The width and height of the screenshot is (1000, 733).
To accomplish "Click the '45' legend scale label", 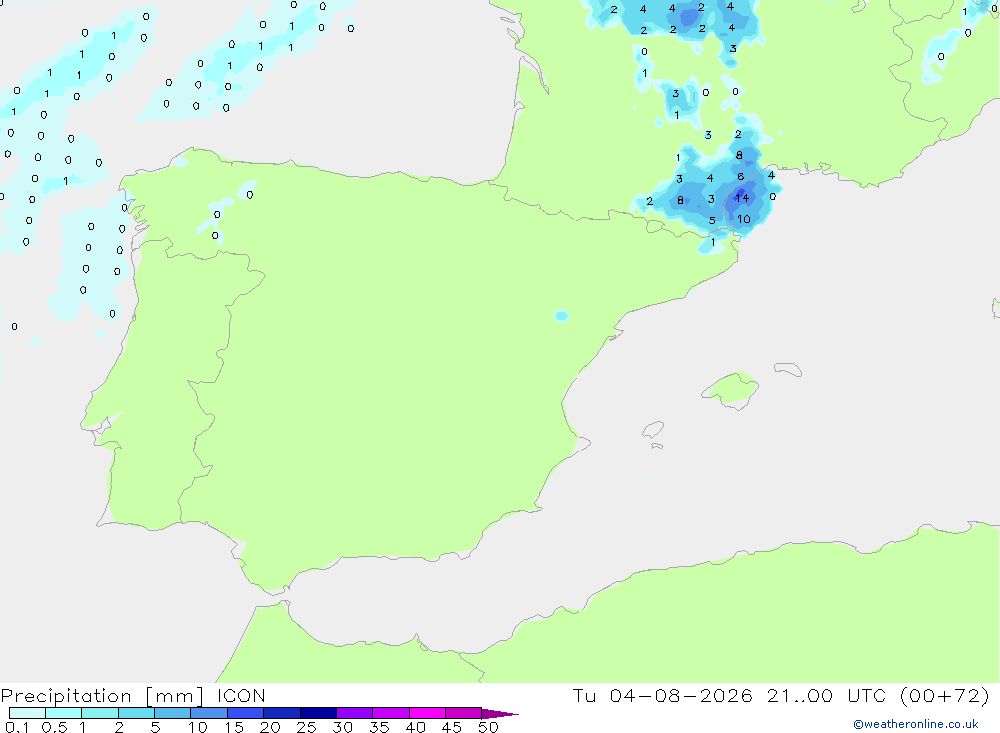I will pyautogui.click(x=452, y=727).
